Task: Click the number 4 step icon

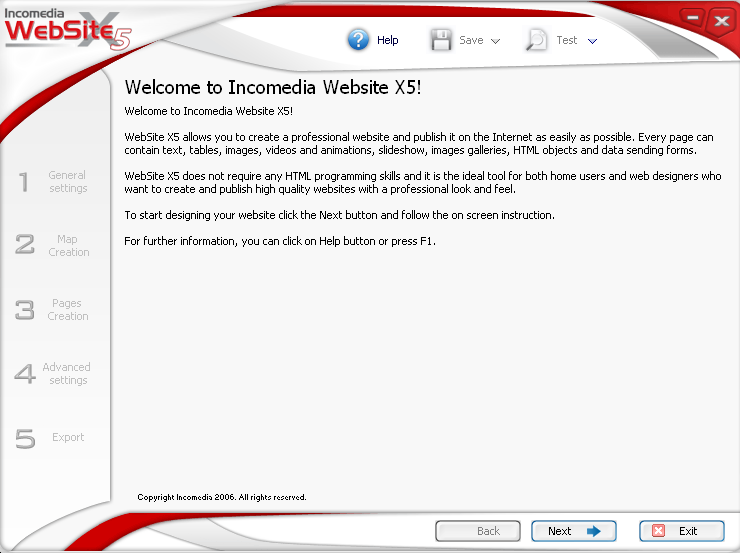Action: tap(25, 374)
